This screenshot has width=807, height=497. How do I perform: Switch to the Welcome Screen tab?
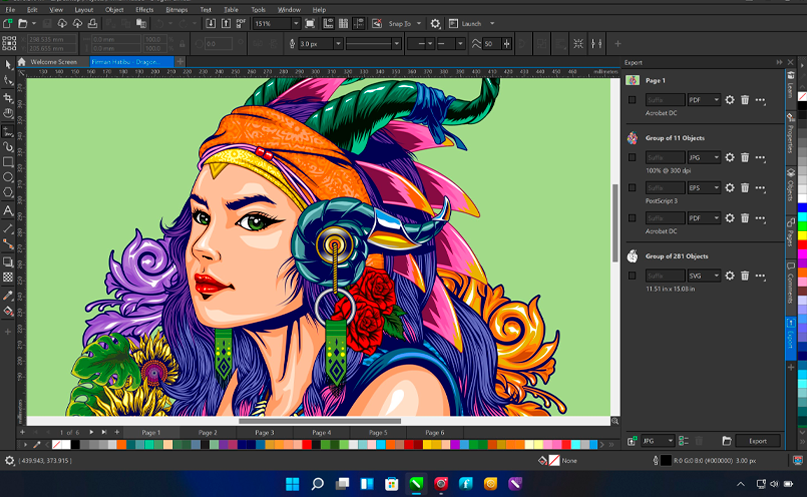point(54,62)
